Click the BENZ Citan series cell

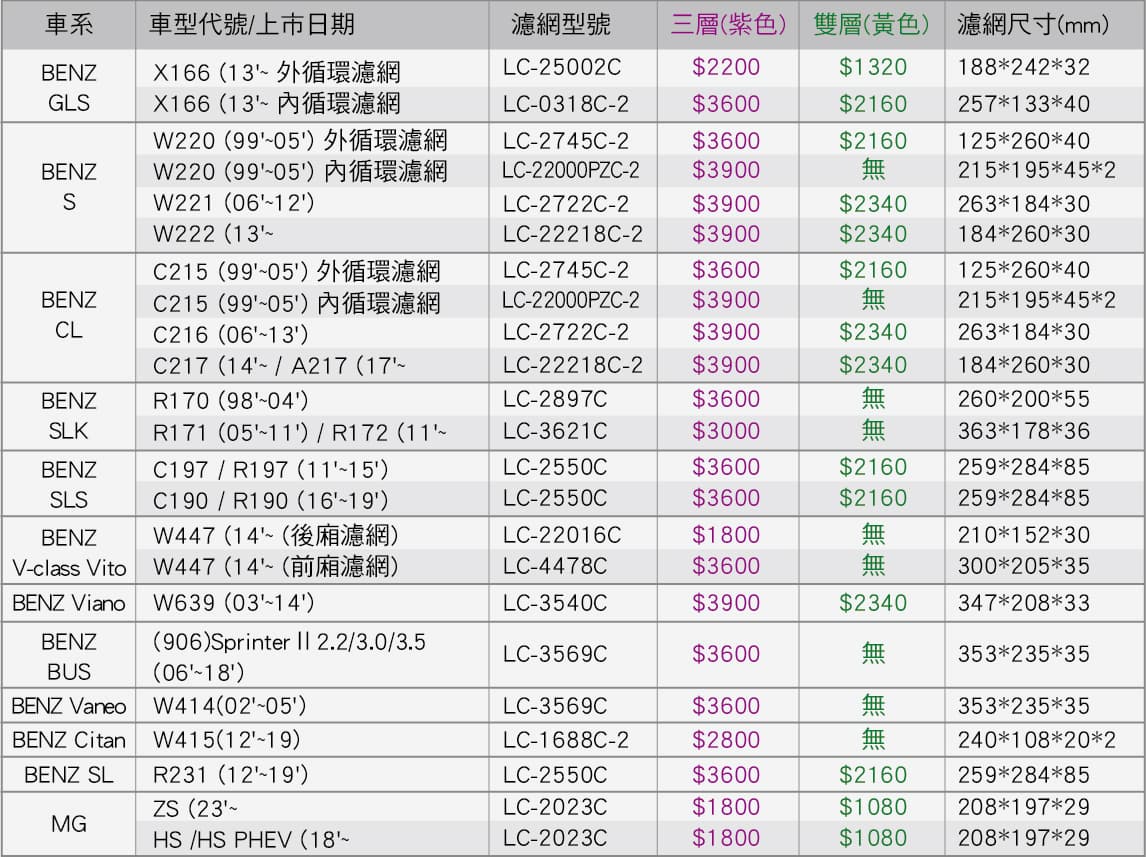click(69, 740)
